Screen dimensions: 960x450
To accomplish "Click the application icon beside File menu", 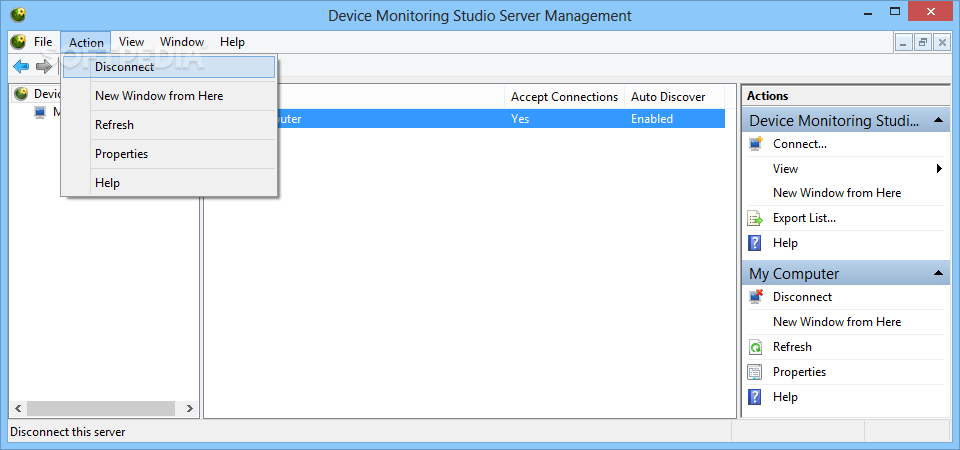I will 19,42.
